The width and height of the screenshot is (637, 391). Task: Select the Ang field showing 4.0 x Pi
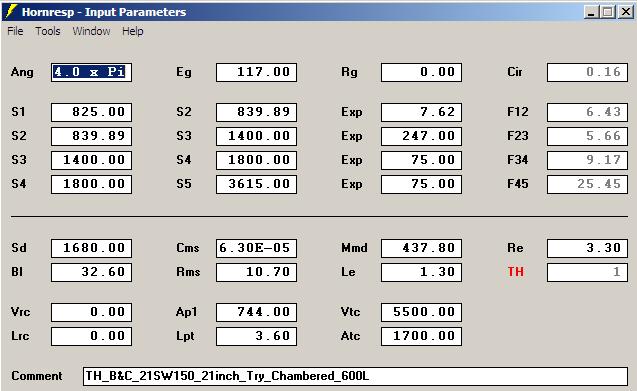tap(91, 72)
